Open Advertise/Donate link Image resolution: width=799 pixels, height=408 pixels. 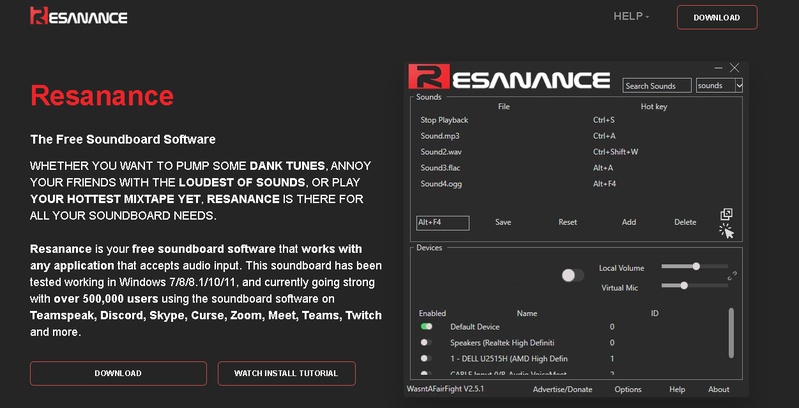[x=563, y=389]
